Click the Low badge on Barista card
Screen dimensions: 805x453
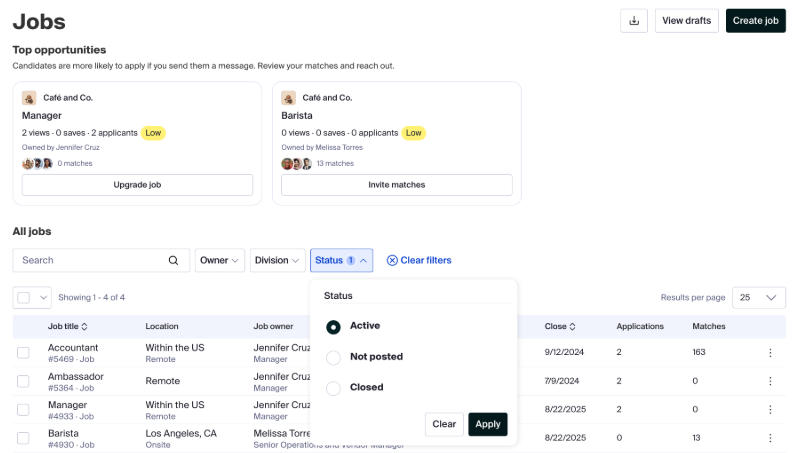413,133
